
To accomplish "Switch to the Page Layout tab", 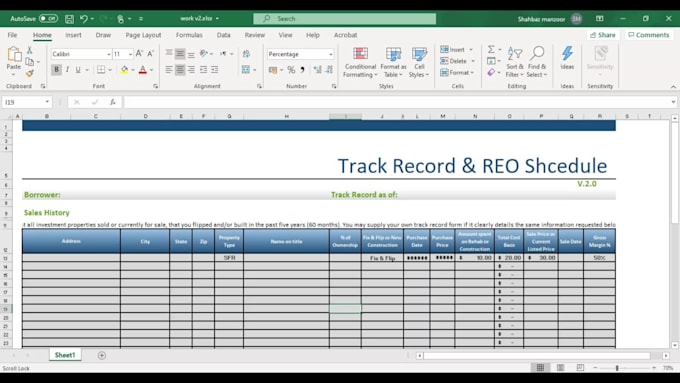I will [143, 35].
